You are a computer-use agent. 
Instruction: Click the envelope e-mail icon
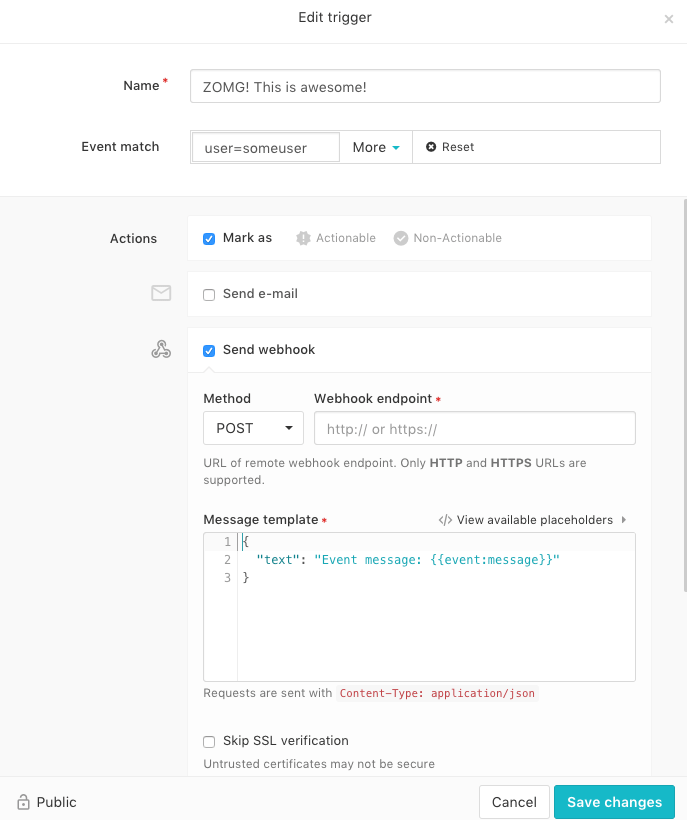tap(161, 293)
